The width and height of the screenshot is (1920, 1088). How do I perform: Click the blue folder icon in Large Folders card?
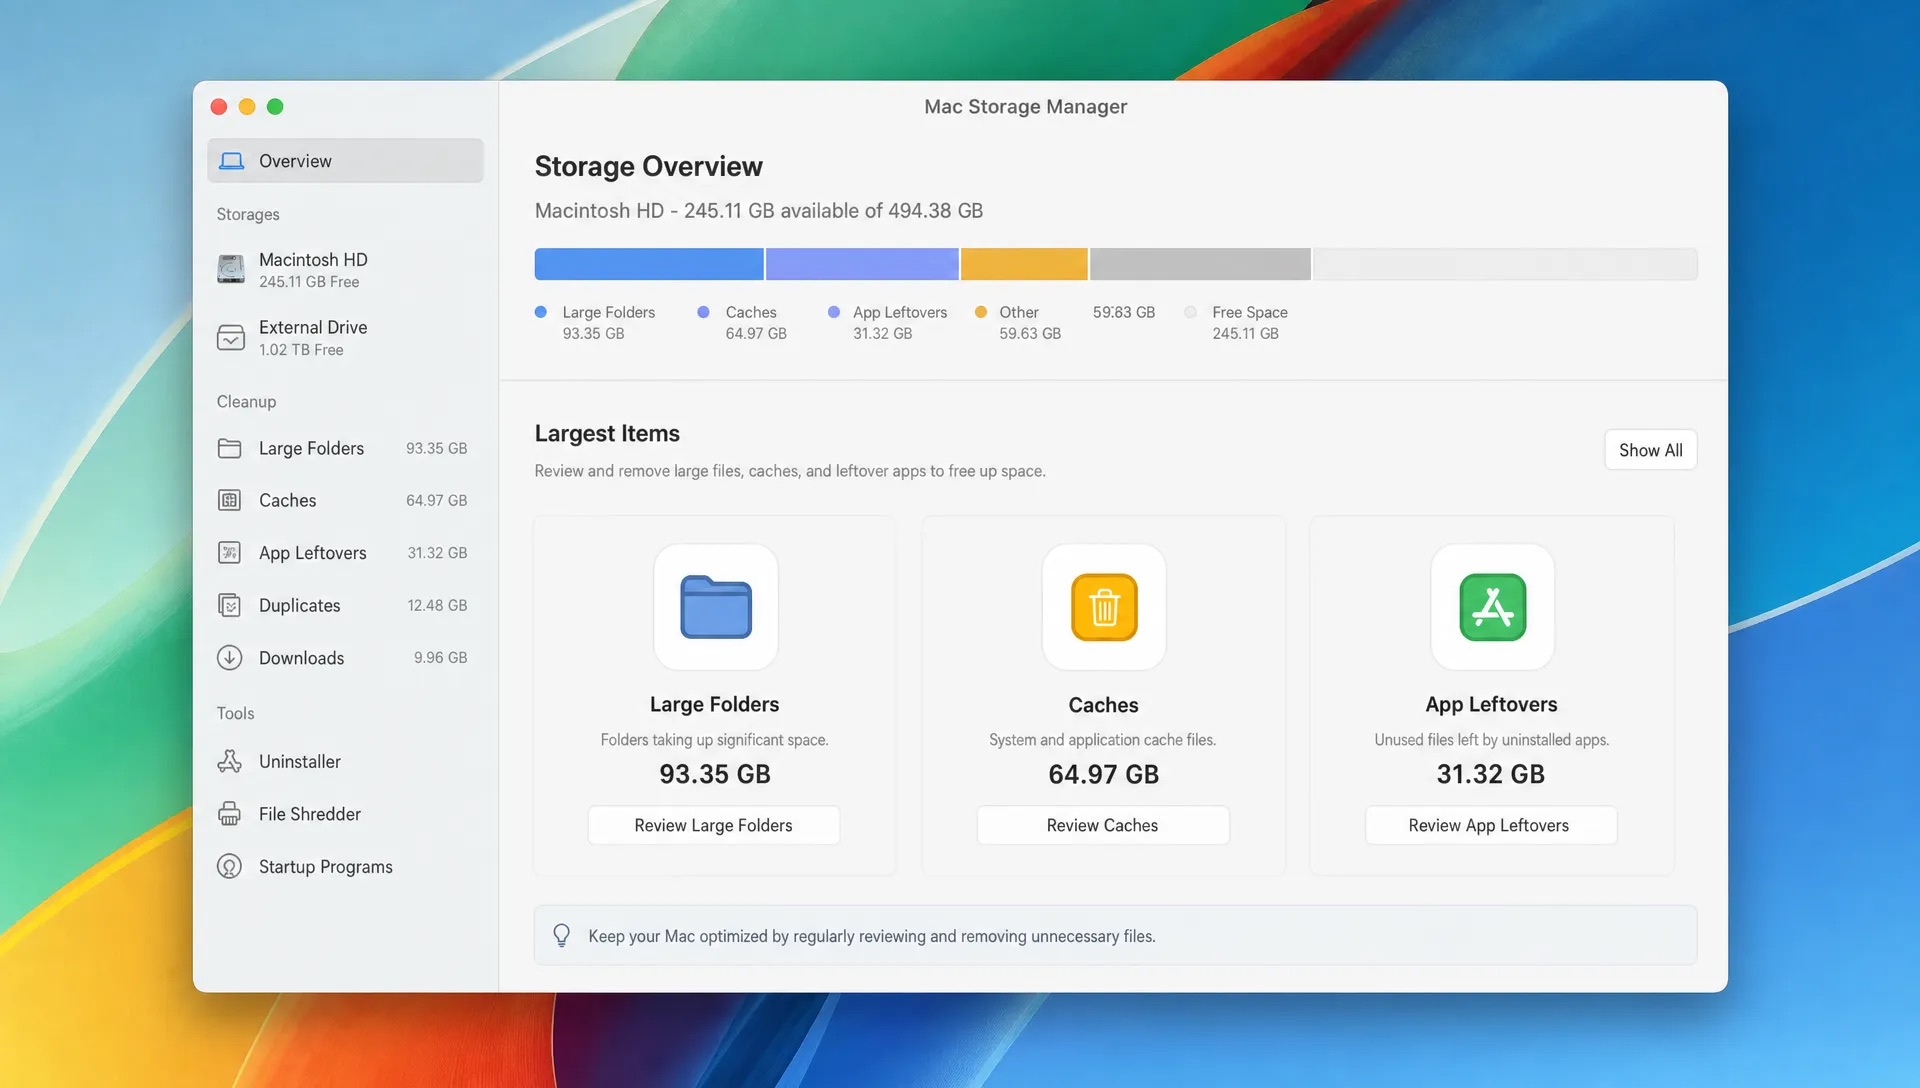coord(716,607)
